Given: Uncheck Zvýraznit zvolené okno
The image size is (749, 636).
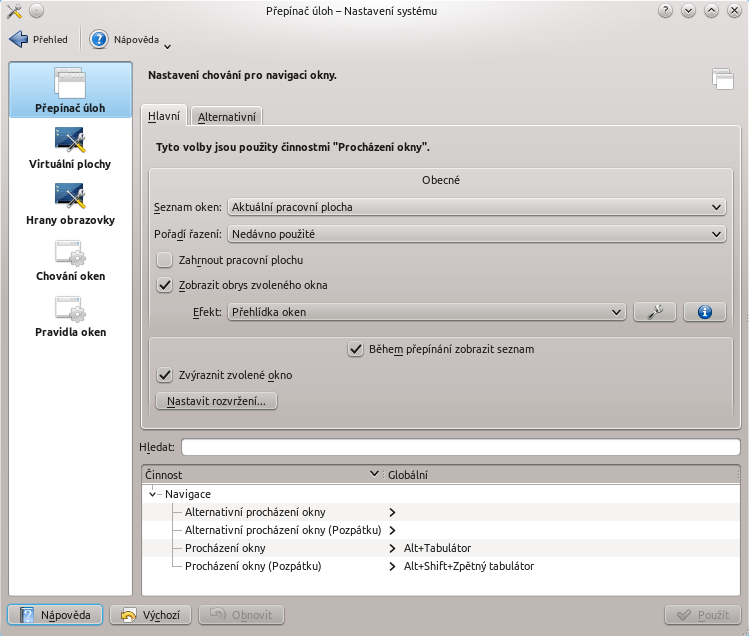Looking at the screenshot, I should click(164, 375).
